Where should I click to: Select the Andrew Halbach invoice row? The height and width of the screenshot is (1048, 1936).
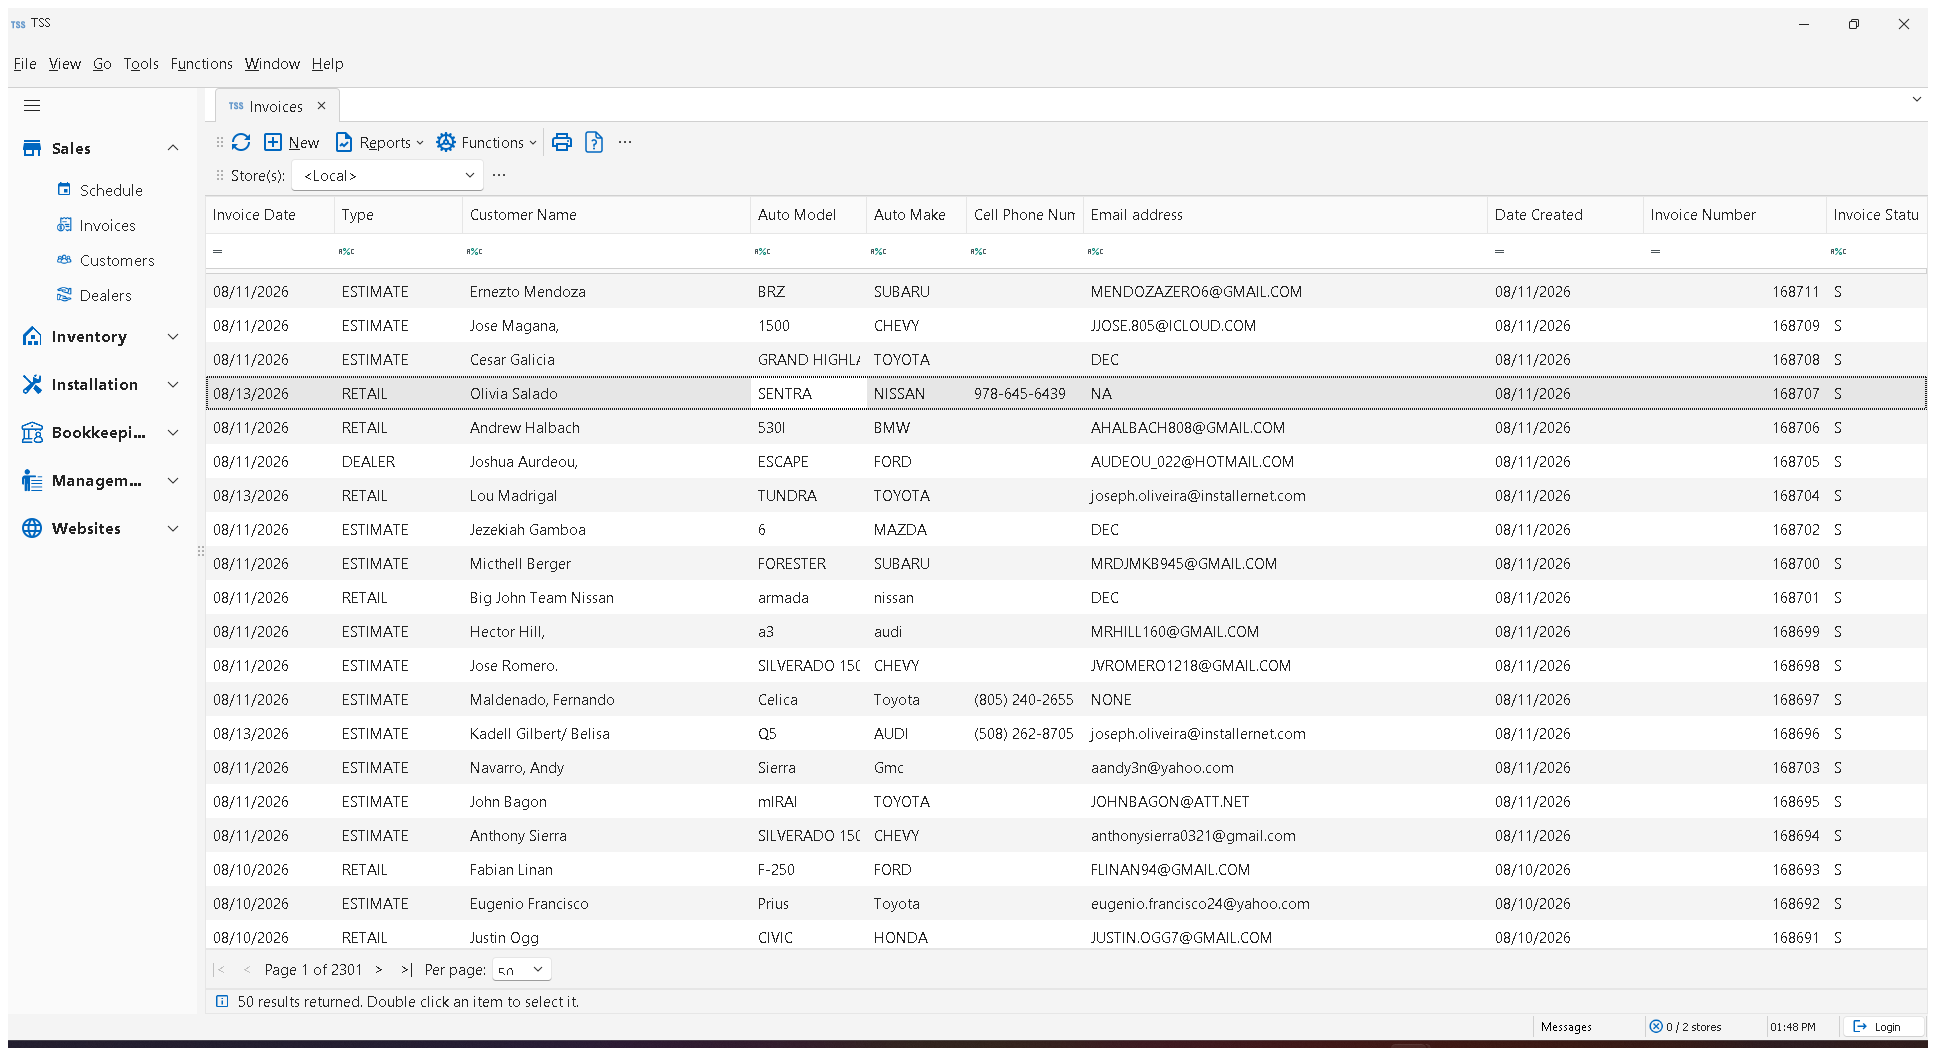(x=1066, y=427)
